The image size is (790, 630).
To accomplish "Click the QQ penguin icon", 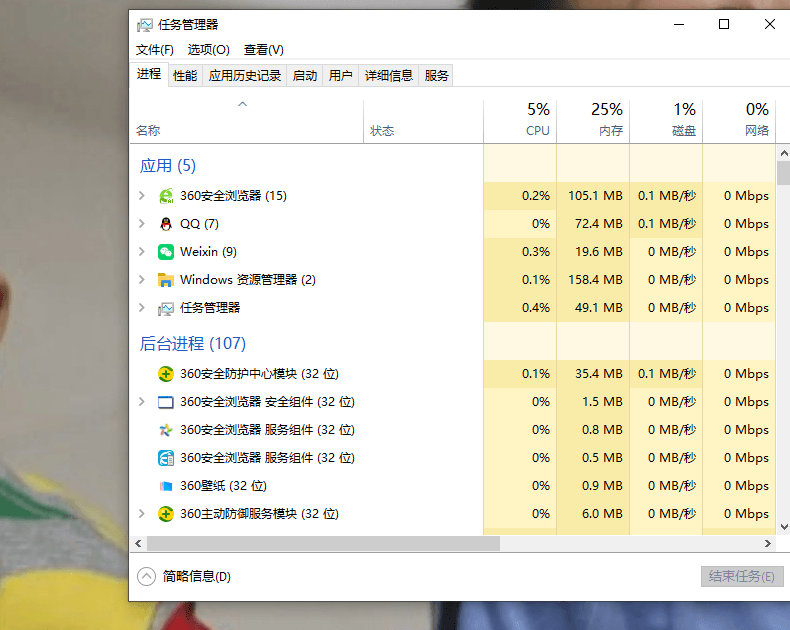I will click(166, 224).
